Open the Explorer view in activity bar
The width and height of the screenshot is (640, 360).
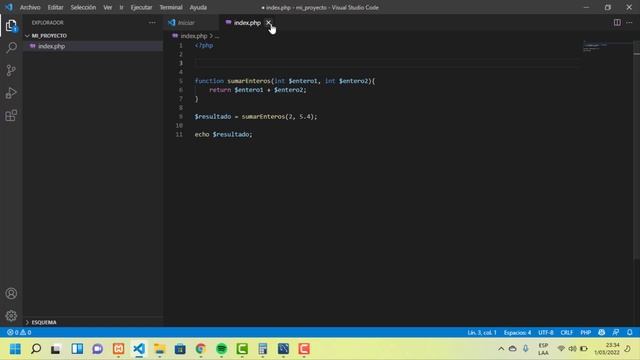[x=11, y=26]
